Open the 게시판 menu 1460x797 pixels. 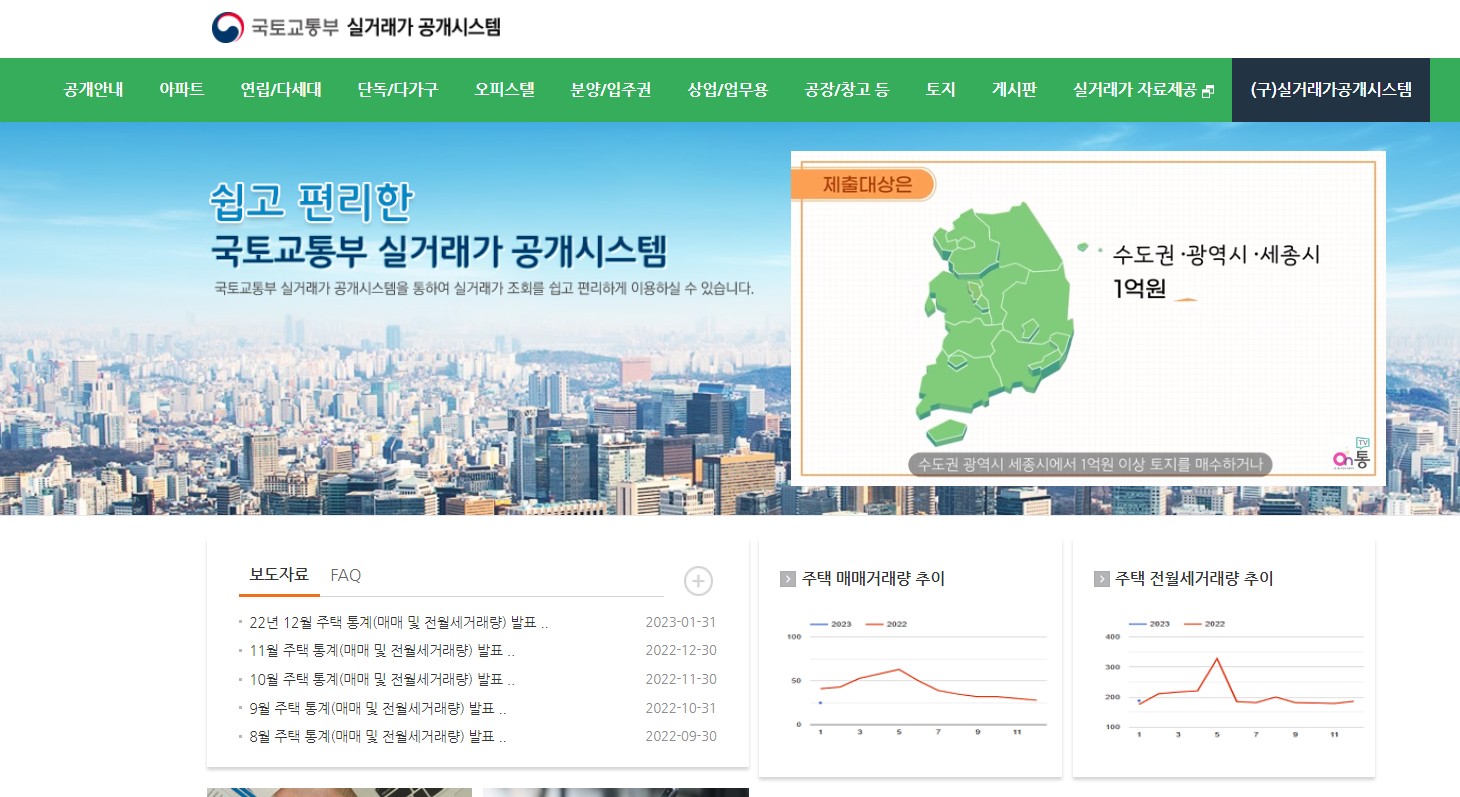coord(1013,89)
